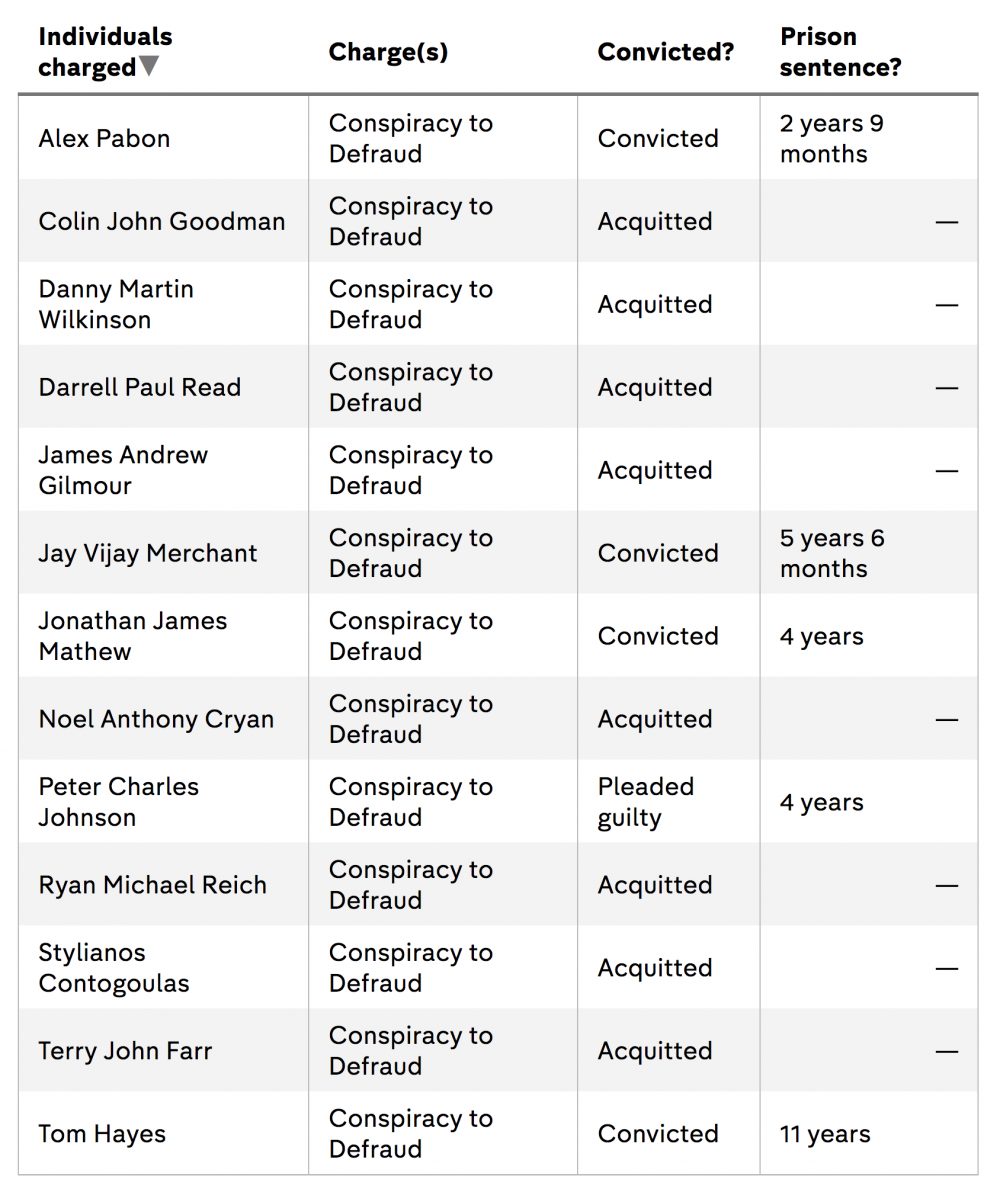Click the Convicted? column header
Screen dimensions: 1000x1192
(x=665, y=52)
